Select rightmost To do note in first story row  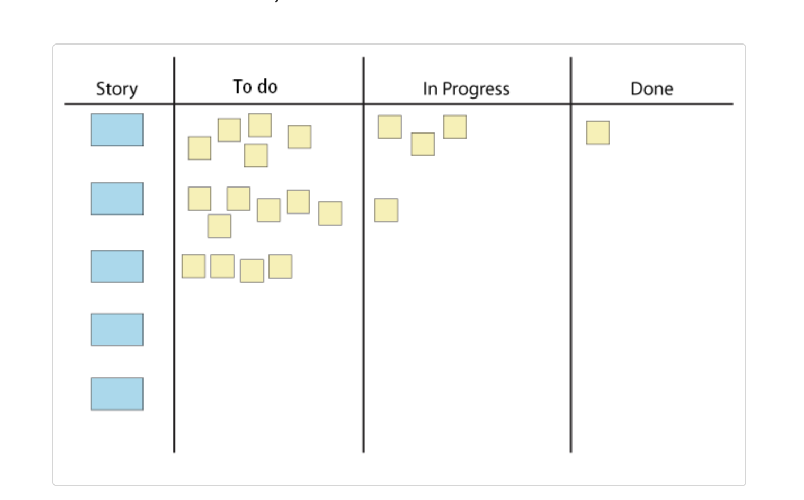[x=299, y=137]
